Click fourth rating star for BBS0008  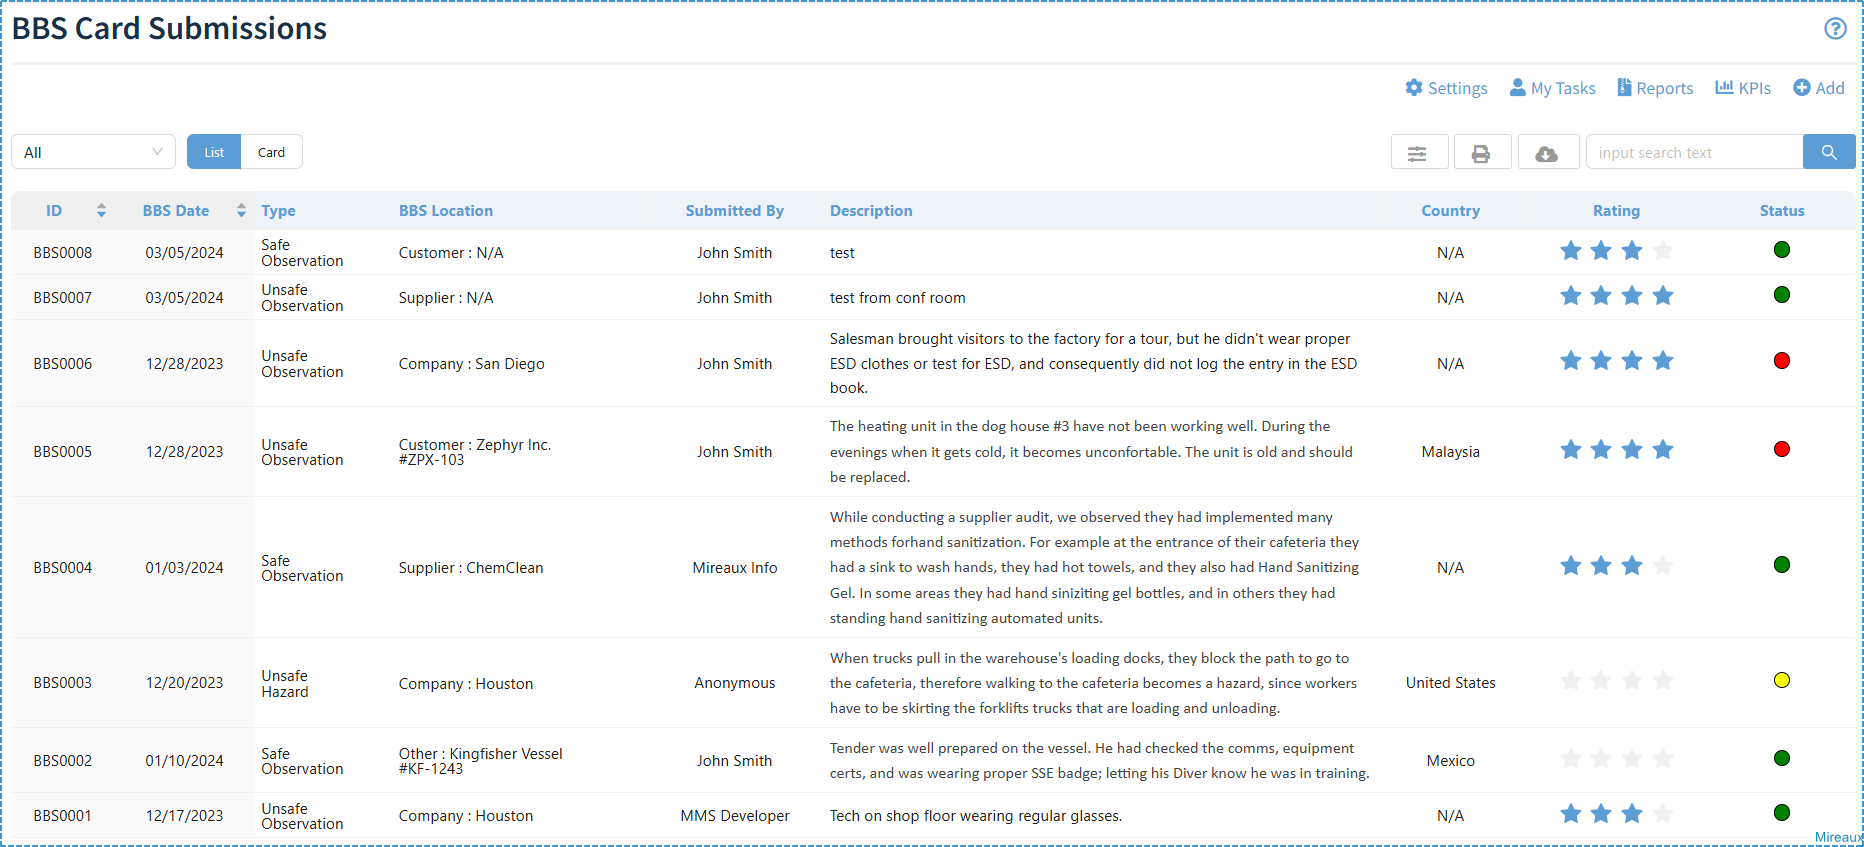click(1663, 250)
